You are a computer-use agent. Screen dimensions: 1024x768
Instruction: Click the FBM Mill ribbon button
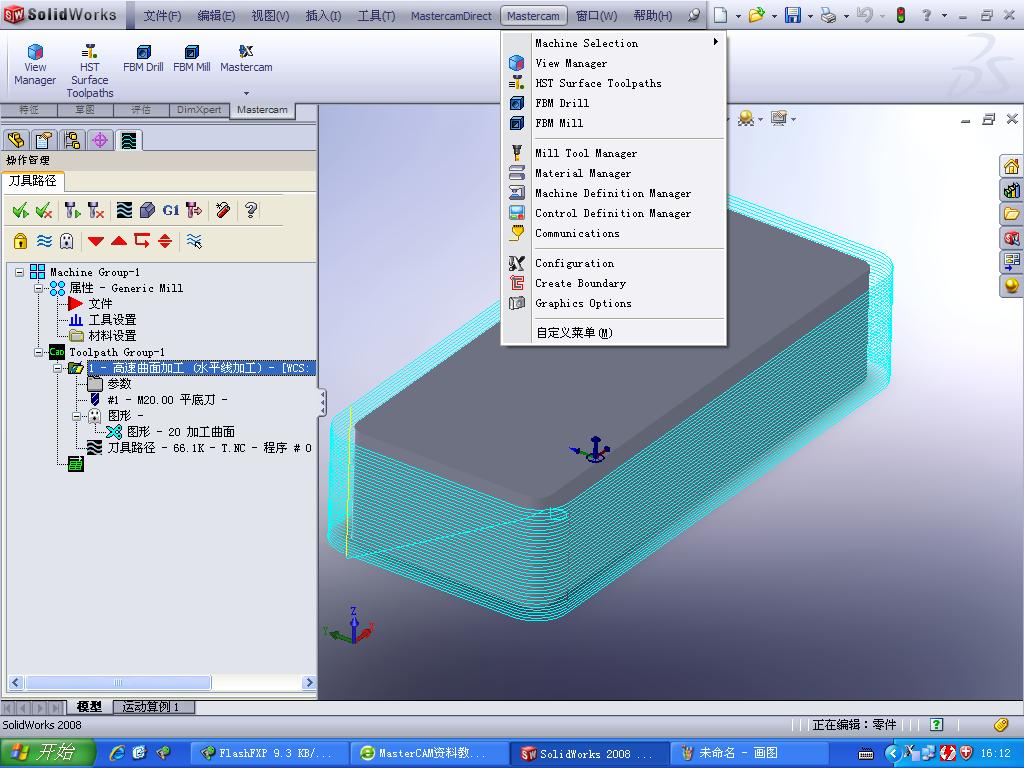(x=191, y=59)
